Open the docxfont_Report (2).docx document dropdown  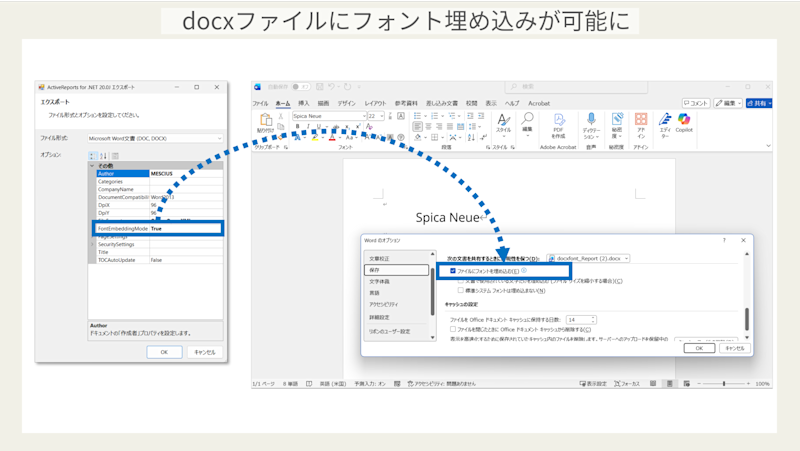tap(588, 259)
